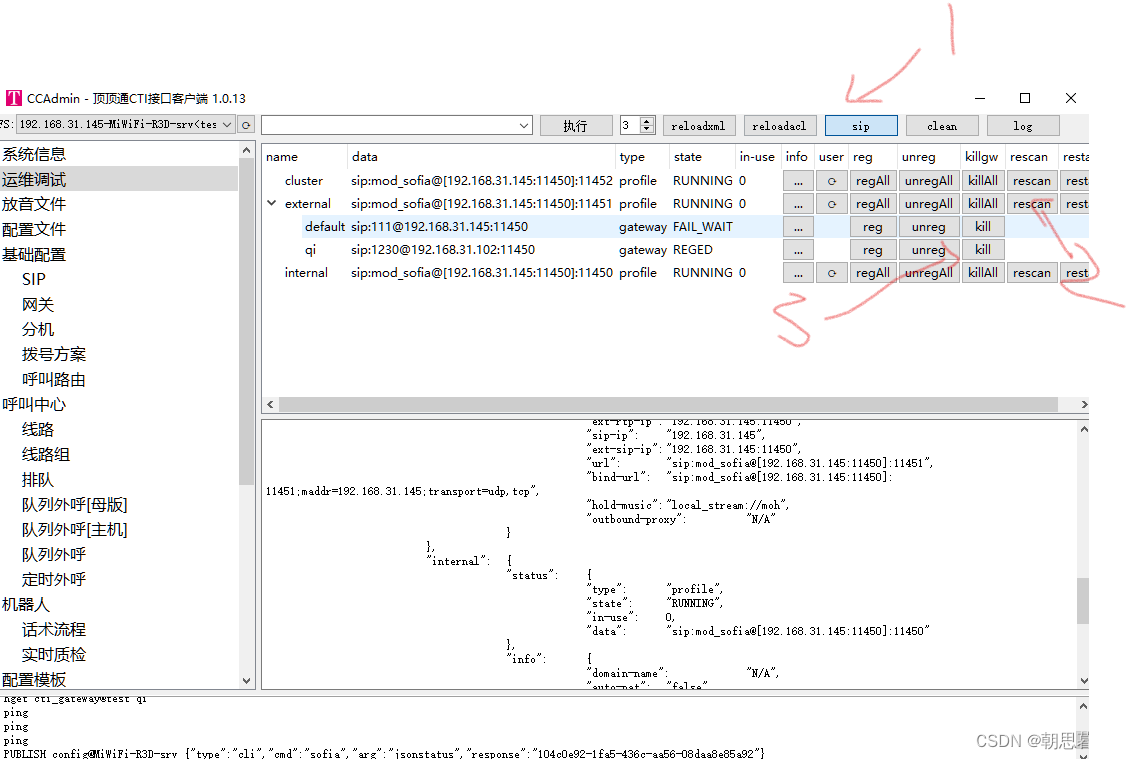Click regAll on the internal row
This screenshot has width=1127, height=759.
[873, 273]
